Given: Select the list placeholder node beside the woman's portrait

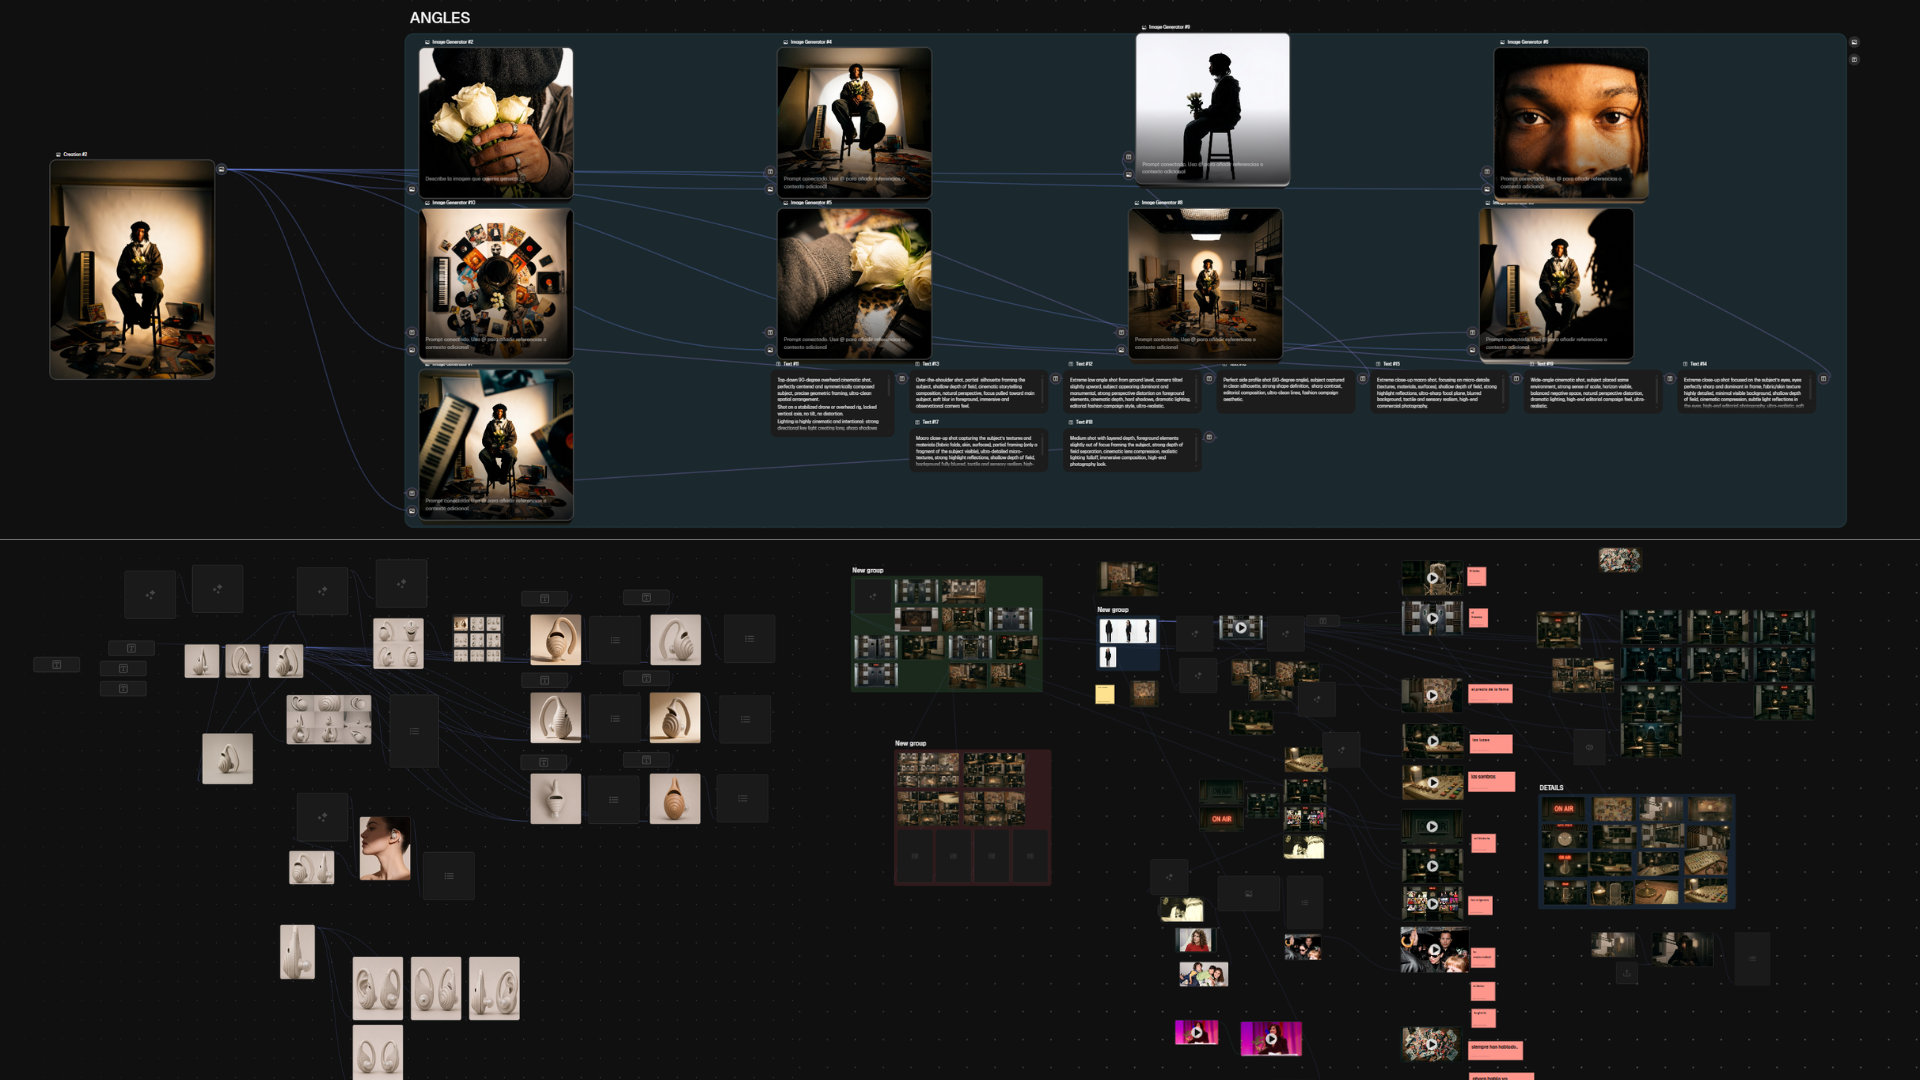Looking at the screenshot, I should coord(448,876).
